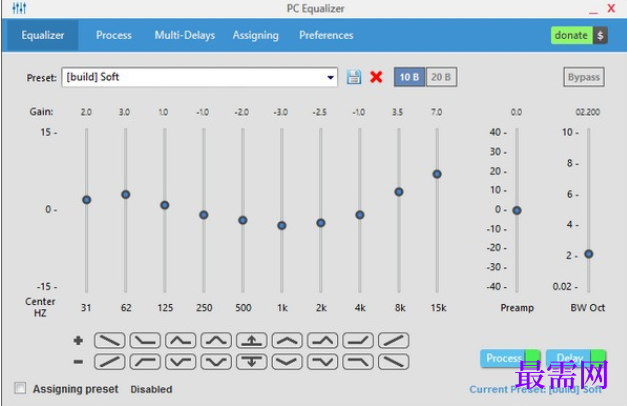This screenshot has height=406, width=627.
Task: Apply the narrow center peak curve in the plus row
Action: tap(216, 340)
